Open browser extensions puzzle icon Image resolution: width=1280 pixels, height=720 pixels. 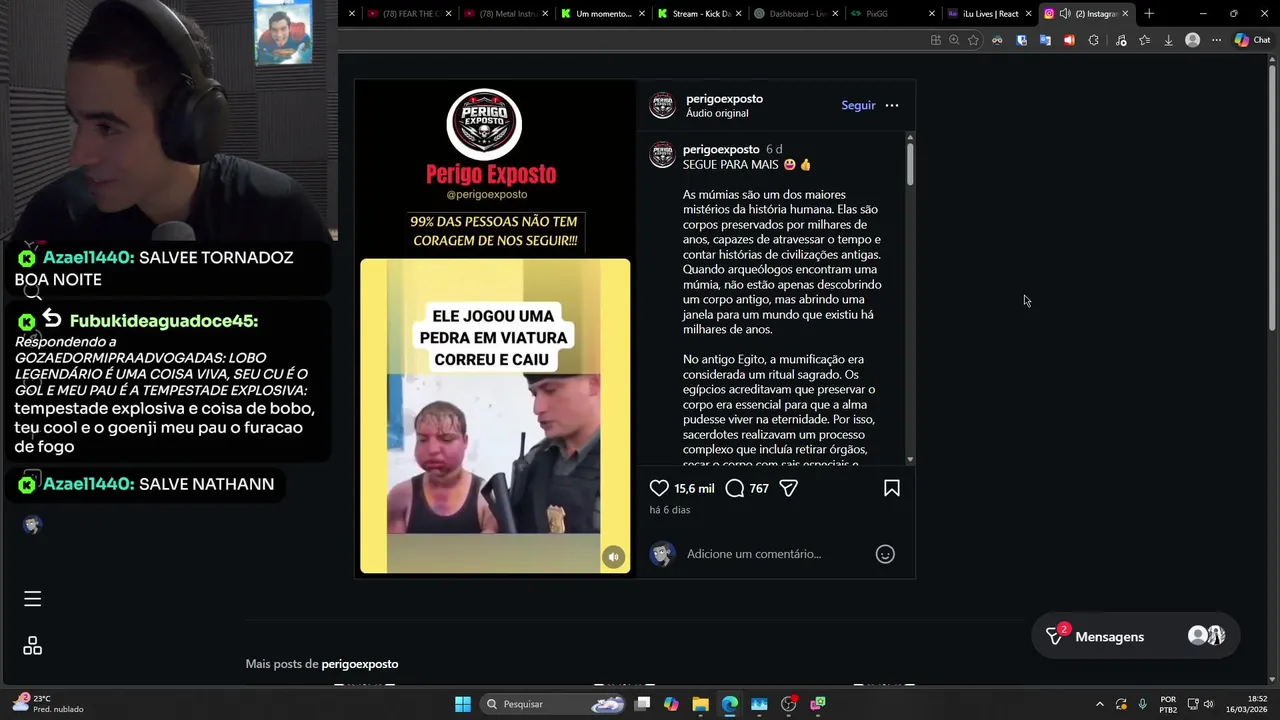tap(1093, 40)
